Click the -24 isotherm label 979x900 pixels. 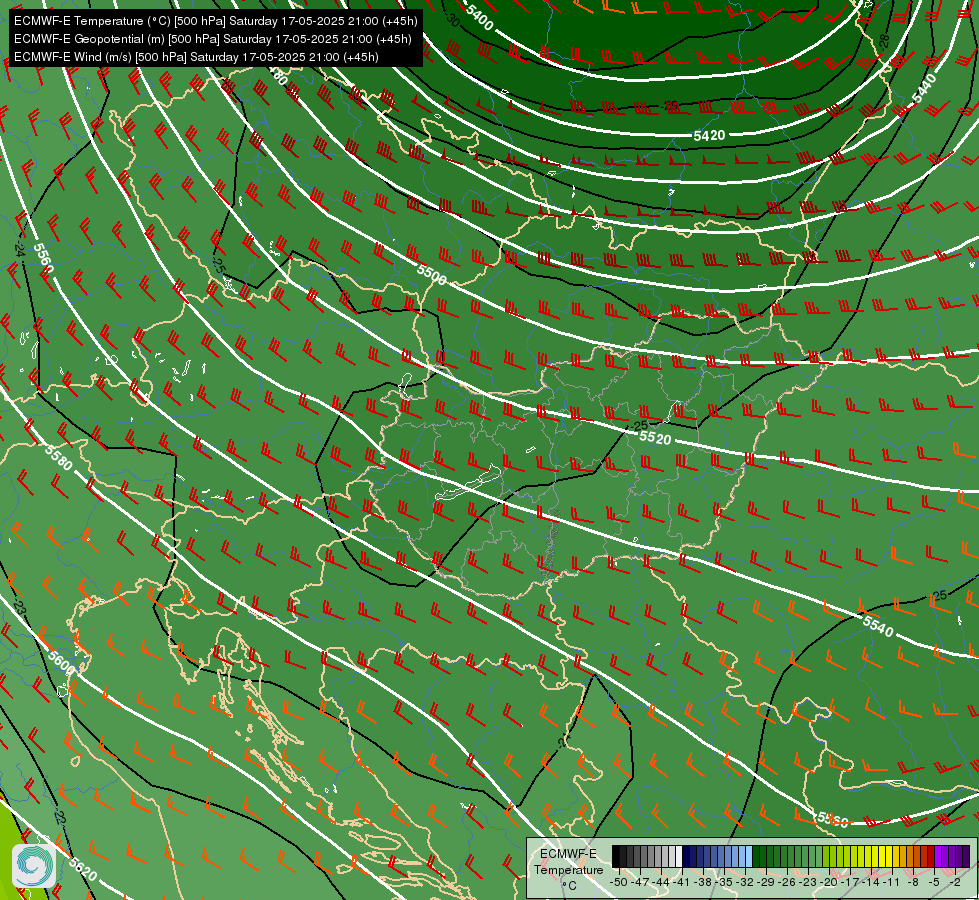coord(19,249)
